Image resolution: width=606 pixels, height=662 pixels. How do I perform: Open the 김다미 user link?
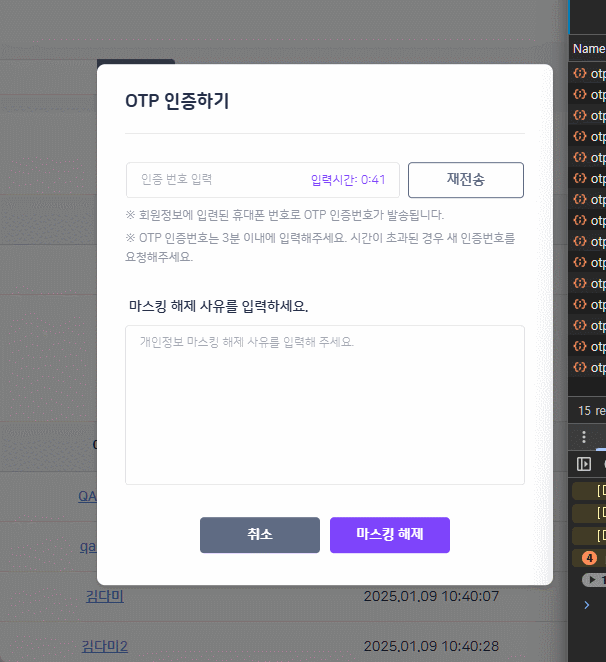click(x=104, y=597)
